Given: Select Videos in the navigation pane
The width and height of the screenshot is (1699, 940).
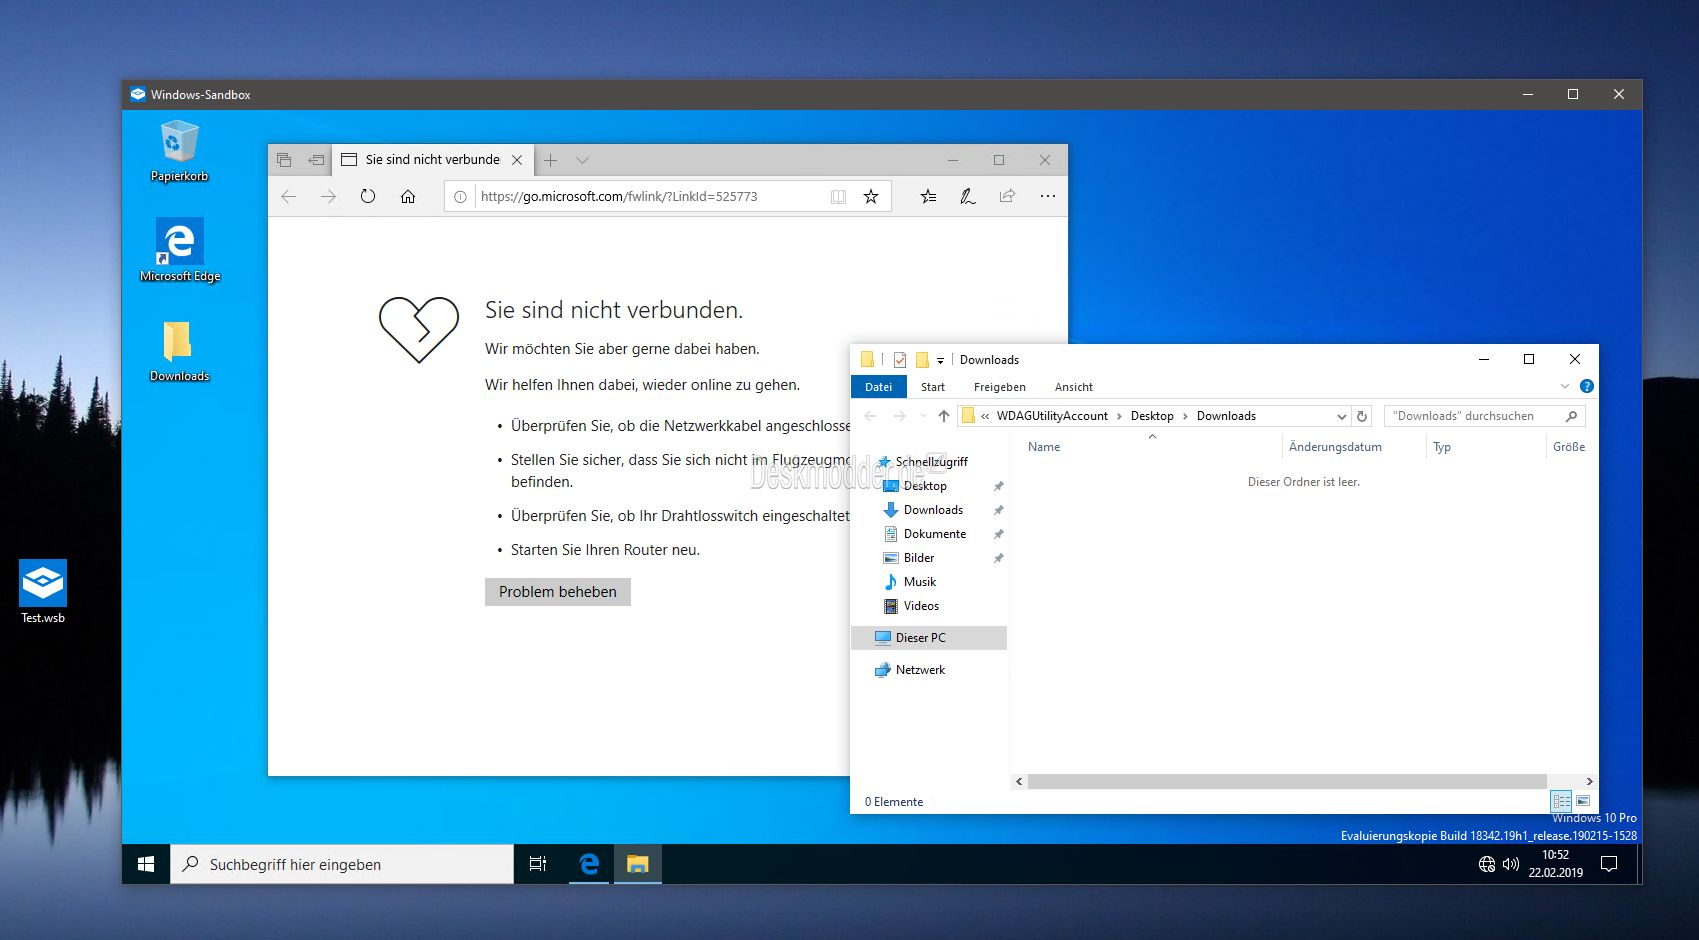Looking at the screenshot, I should point(921,606).
